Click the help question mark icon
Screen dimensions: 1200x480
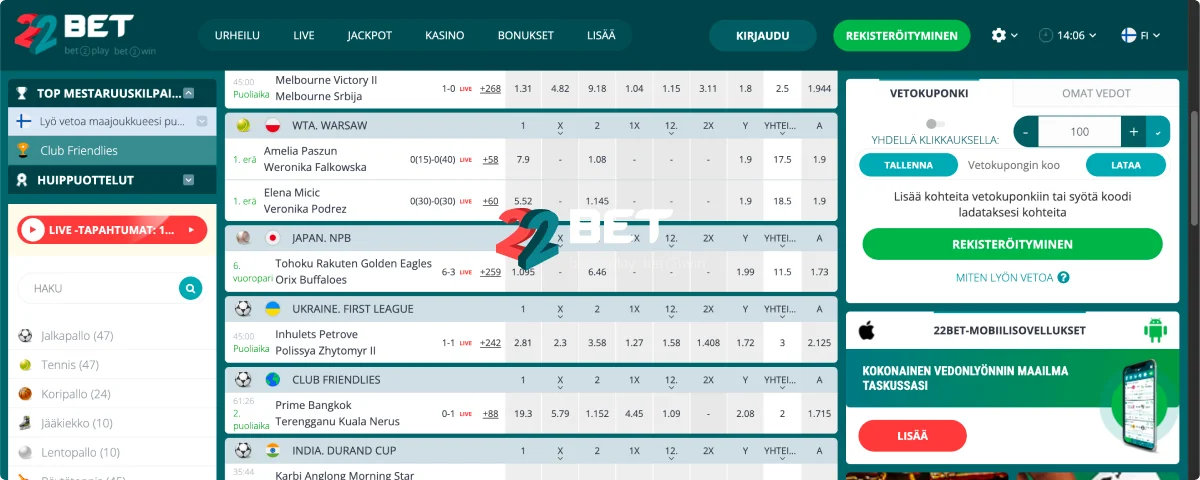pyautogui.click(x=1063, y=277)
